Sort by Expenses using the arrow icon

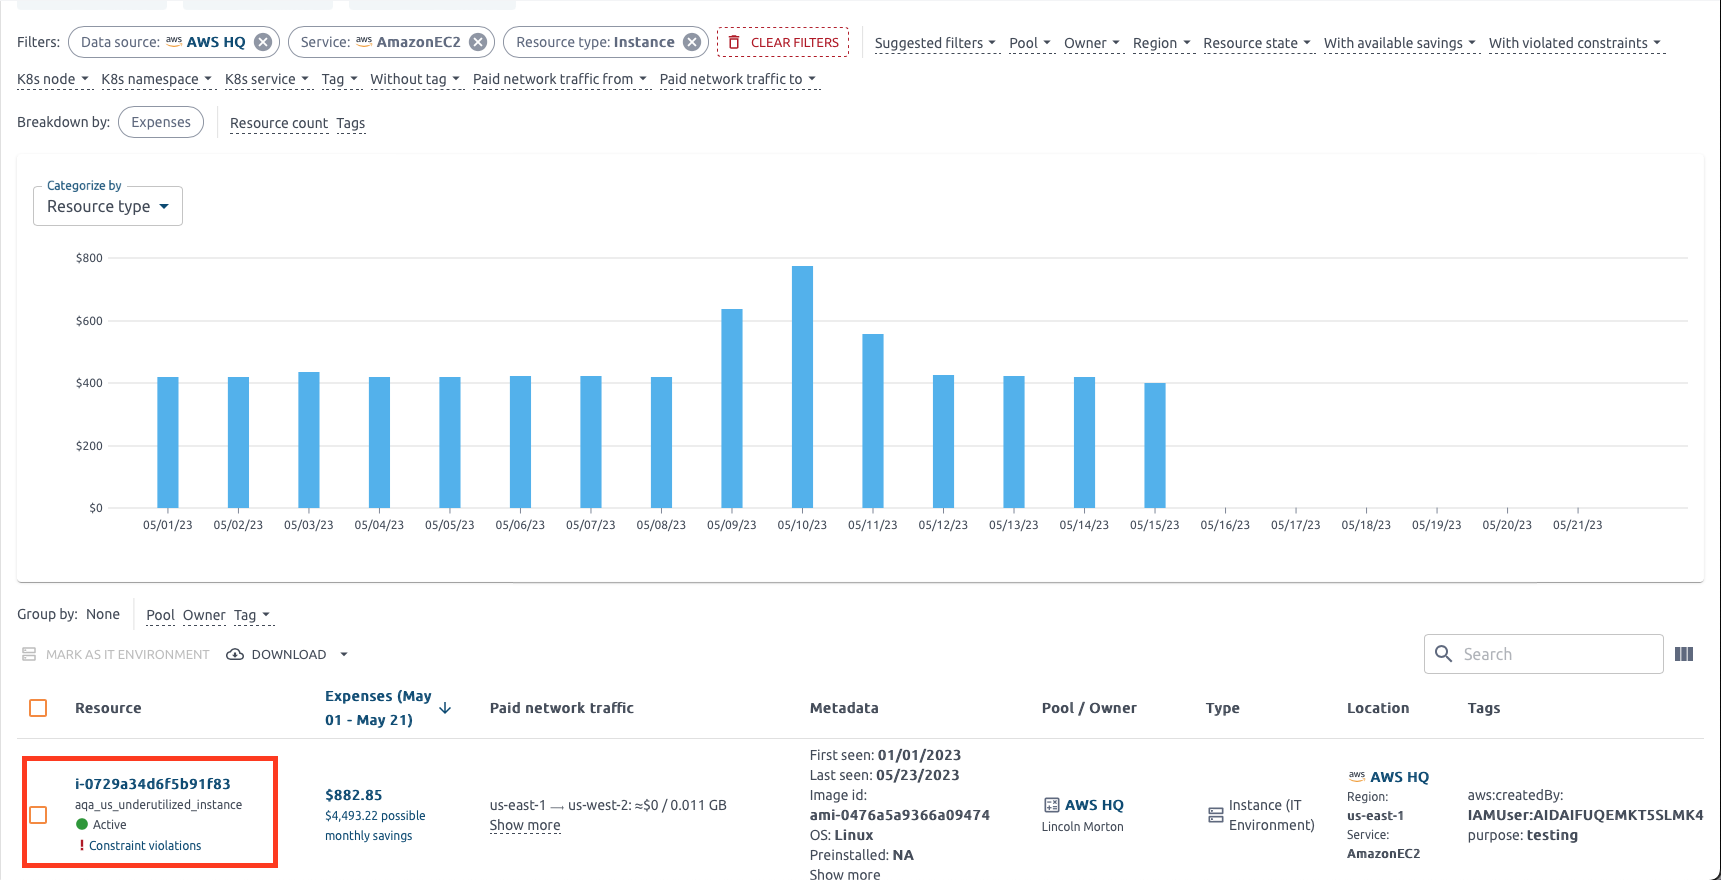coord(446,708)
